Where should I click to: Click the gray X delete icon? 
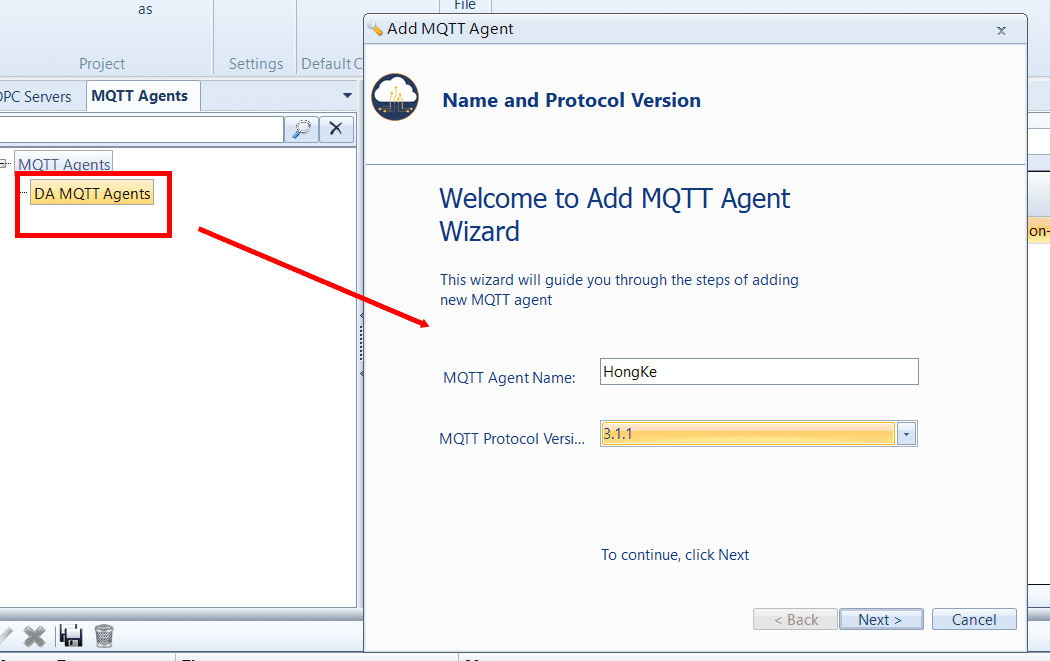tap(35, 635)
